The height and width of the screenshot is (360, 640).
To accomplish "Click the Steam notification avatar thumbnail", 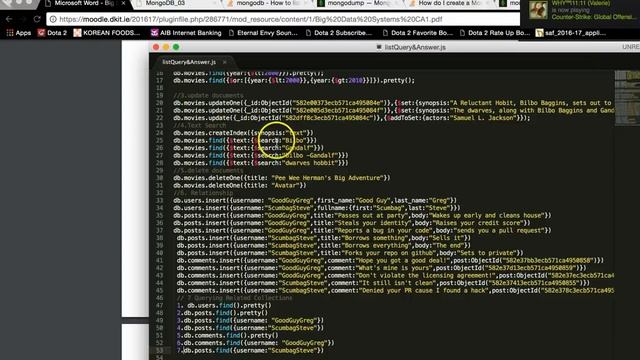I will click(538, 10).
